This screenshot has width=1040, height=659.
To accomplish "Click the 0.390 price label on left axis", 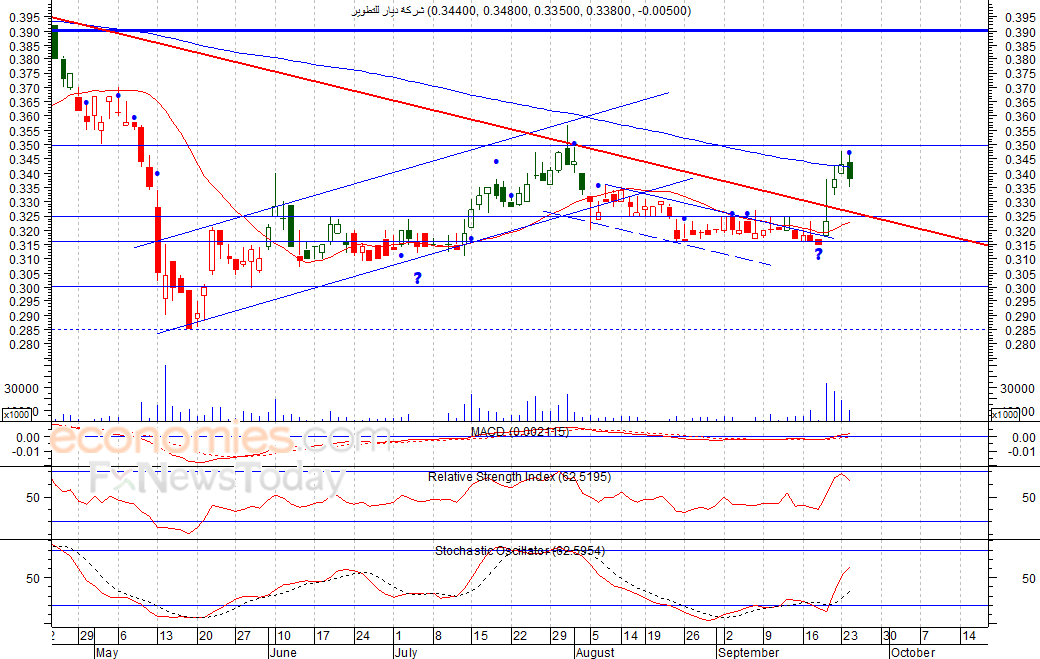I will point(26,32).
